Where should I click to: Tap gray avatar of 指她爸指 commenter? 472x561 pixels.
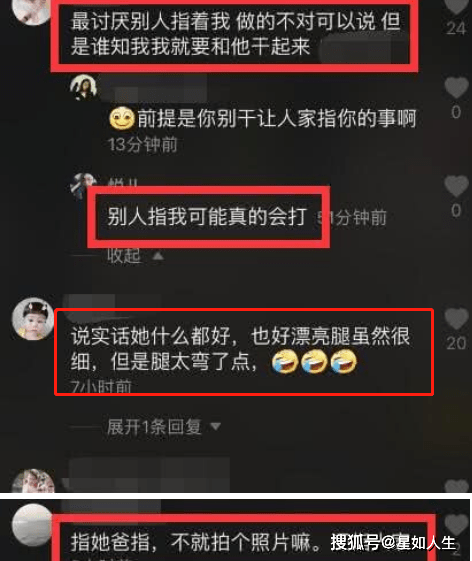(x=33, y=525)
